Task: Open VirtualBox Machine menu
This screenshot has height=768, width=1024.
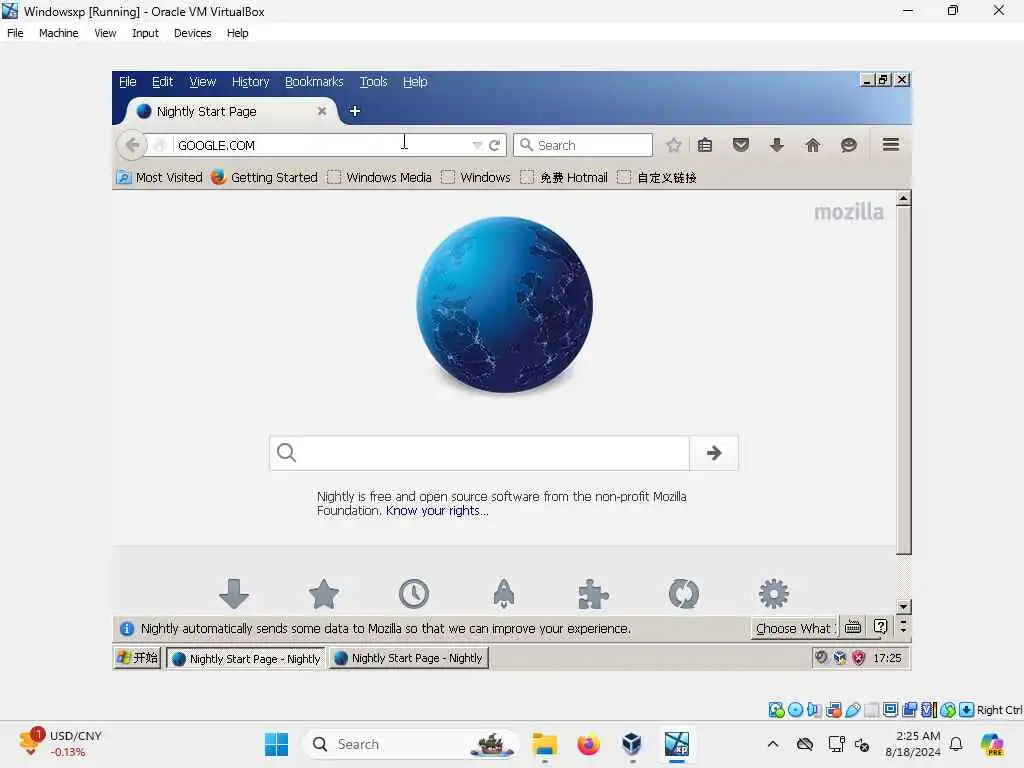Action: click(x=58, y=33)
